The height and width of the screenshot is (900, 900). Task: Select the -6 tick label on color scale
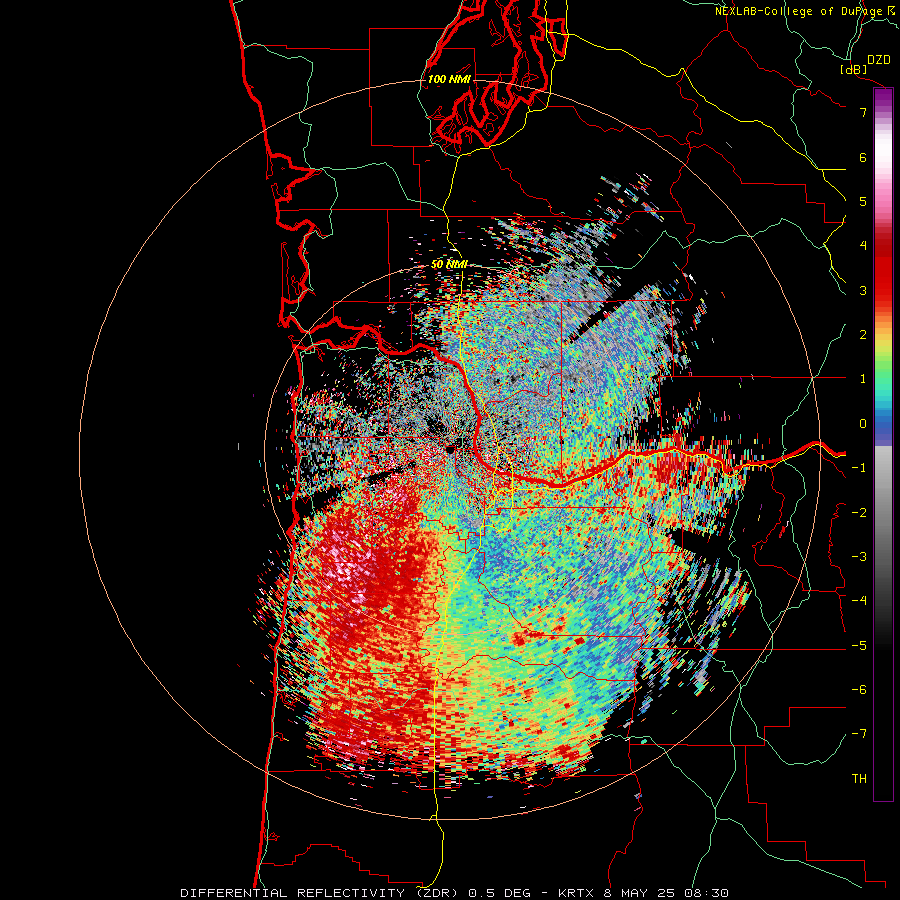(x=859, y=689)
